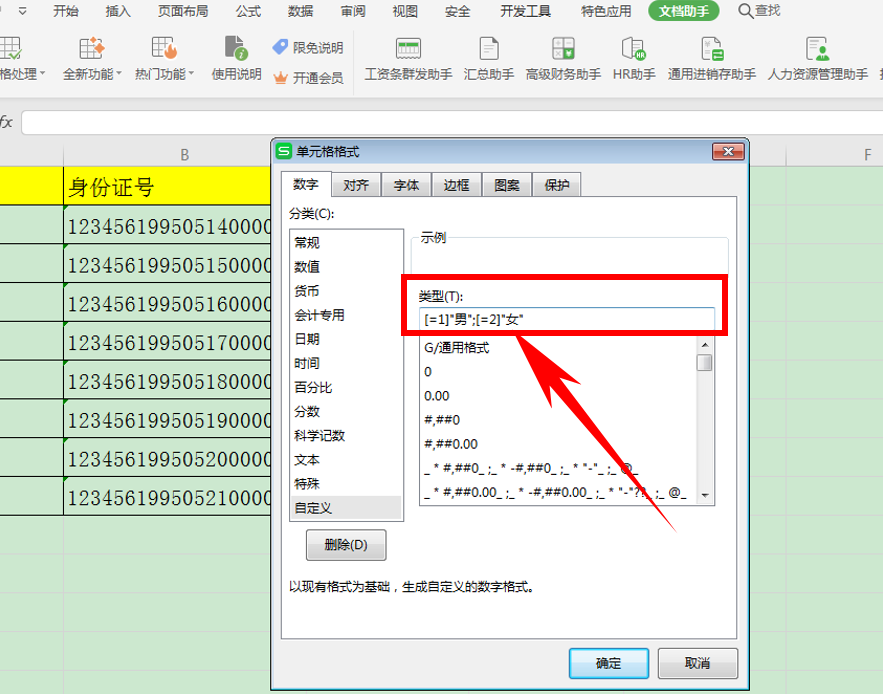The height and width of the screenshot is (694, 883).
Task: Select #,##0.00 format in the type list
Action: 559,444
